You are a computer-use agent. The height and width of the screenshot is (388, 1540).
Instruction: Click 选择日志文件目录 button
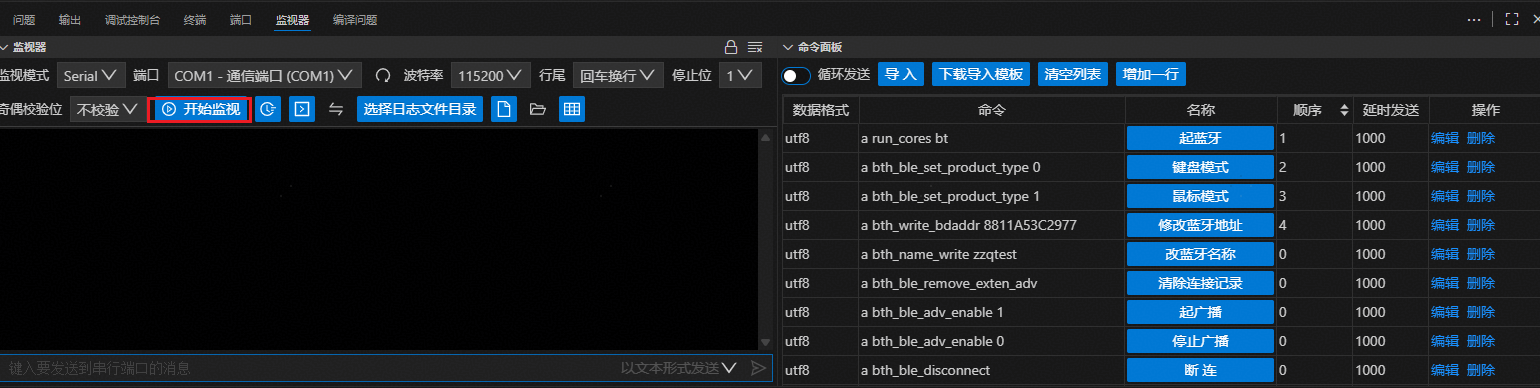(x=419, y=109)
